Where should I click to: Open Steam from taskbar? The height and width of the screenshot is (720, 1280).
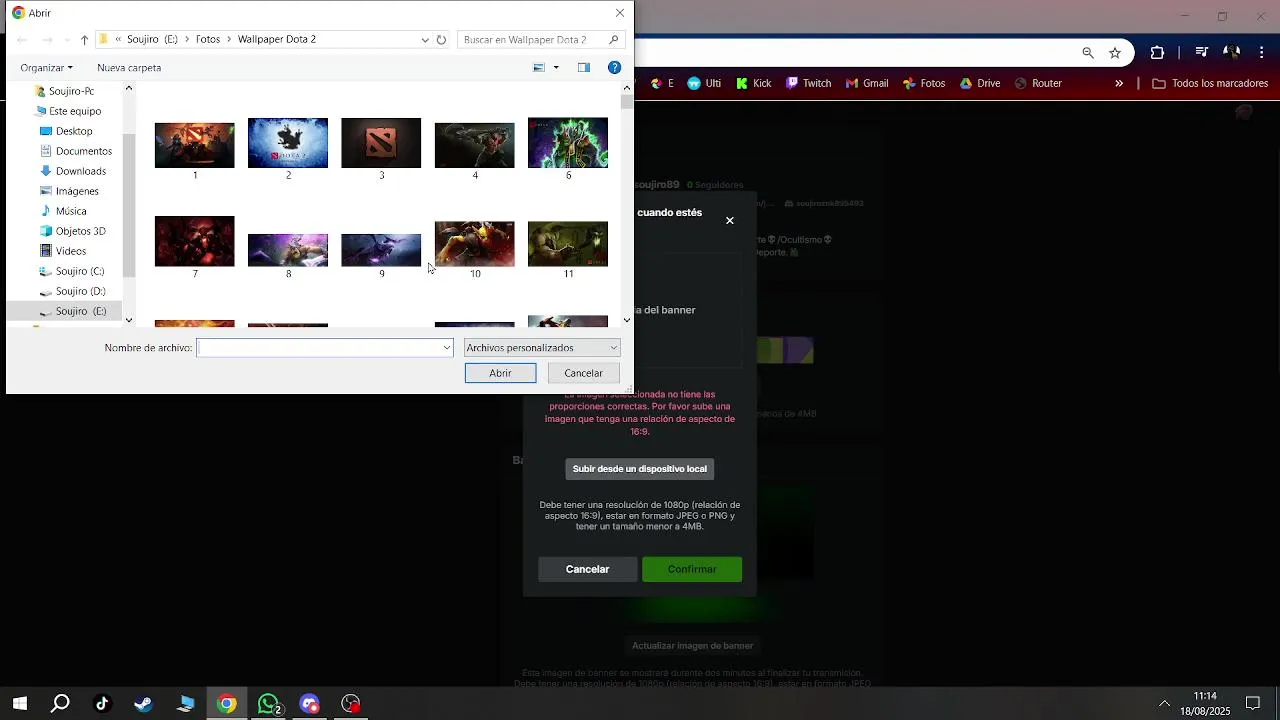click(143, 704)
